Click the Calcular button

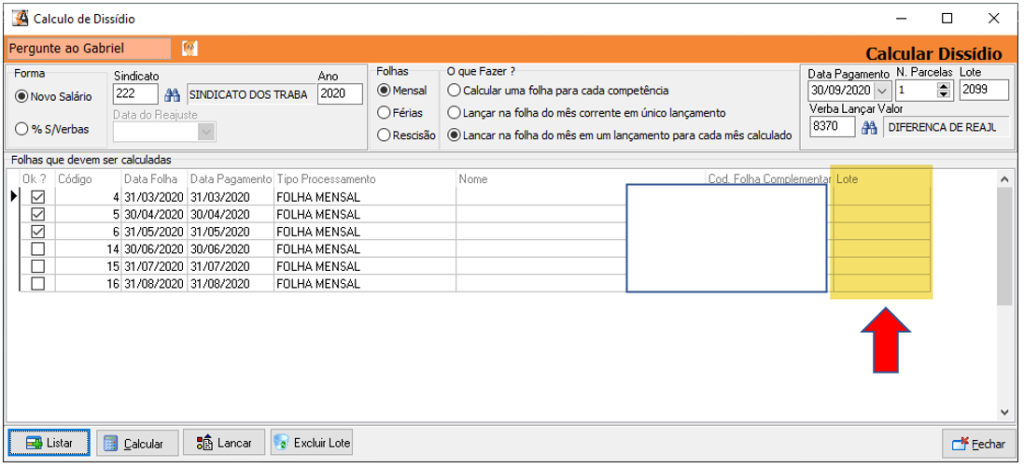tap(138, 443)
